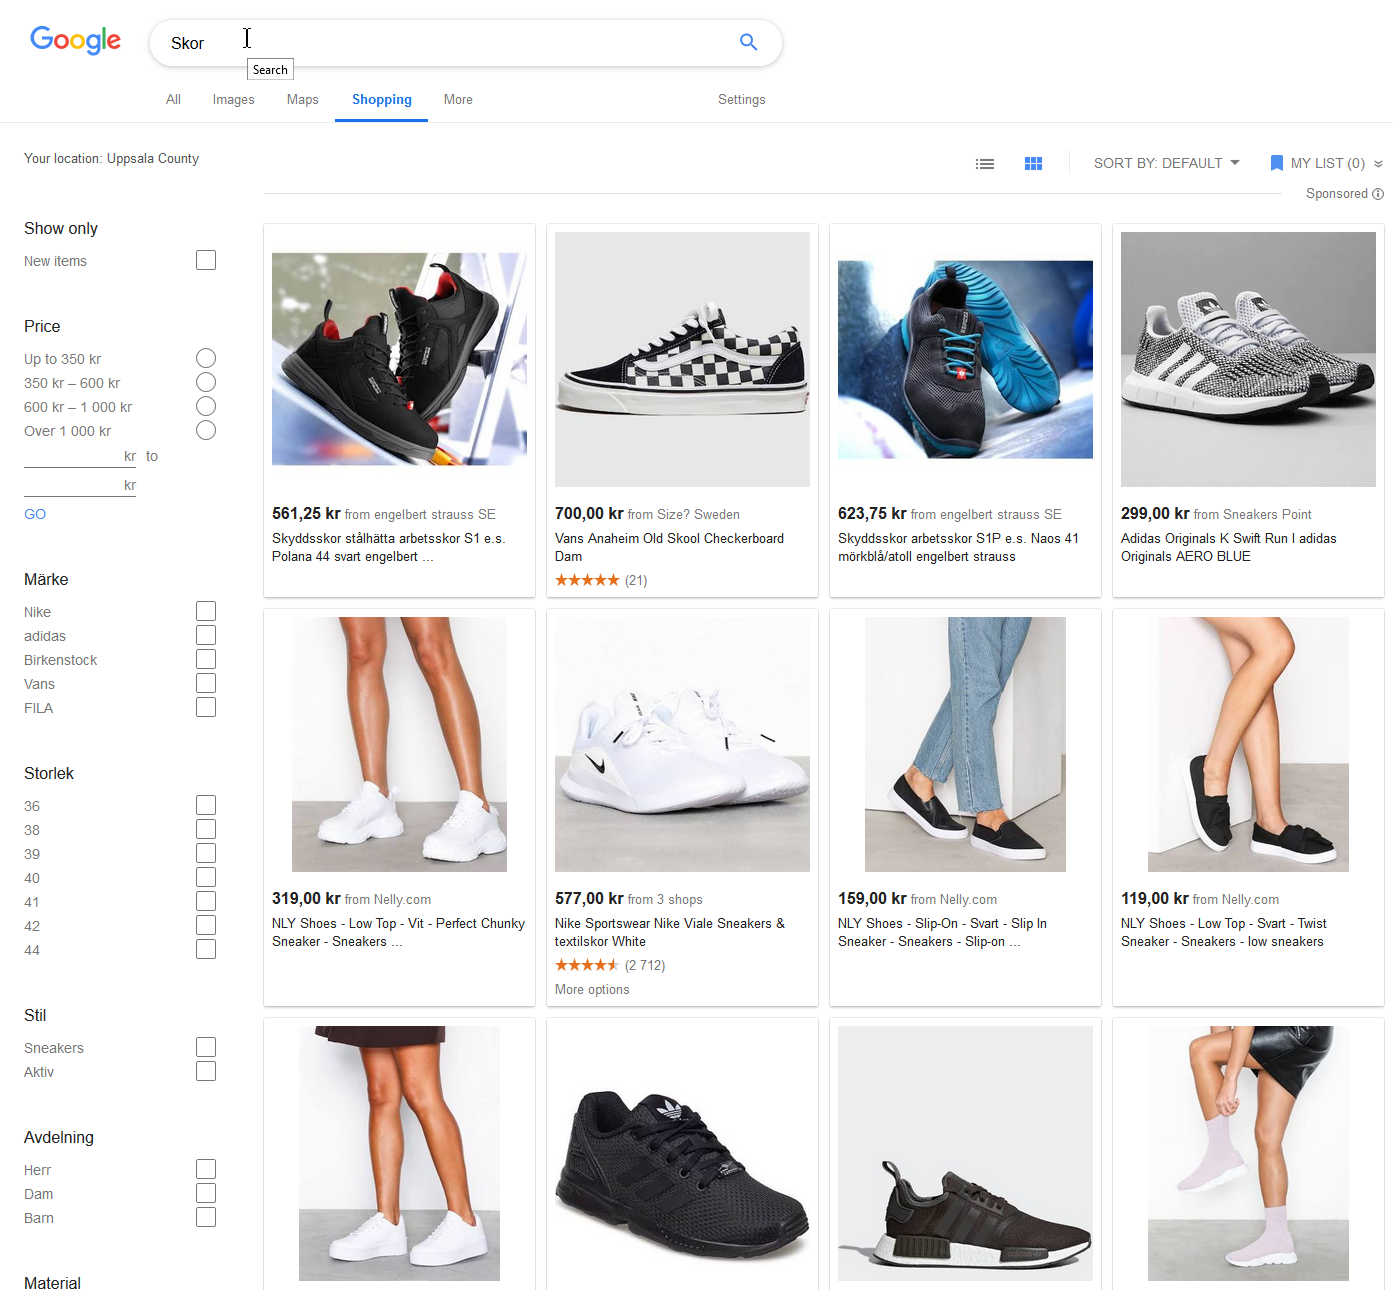
Task: Check the Birkenstock brand checkbox
Action: coord(206,659)
